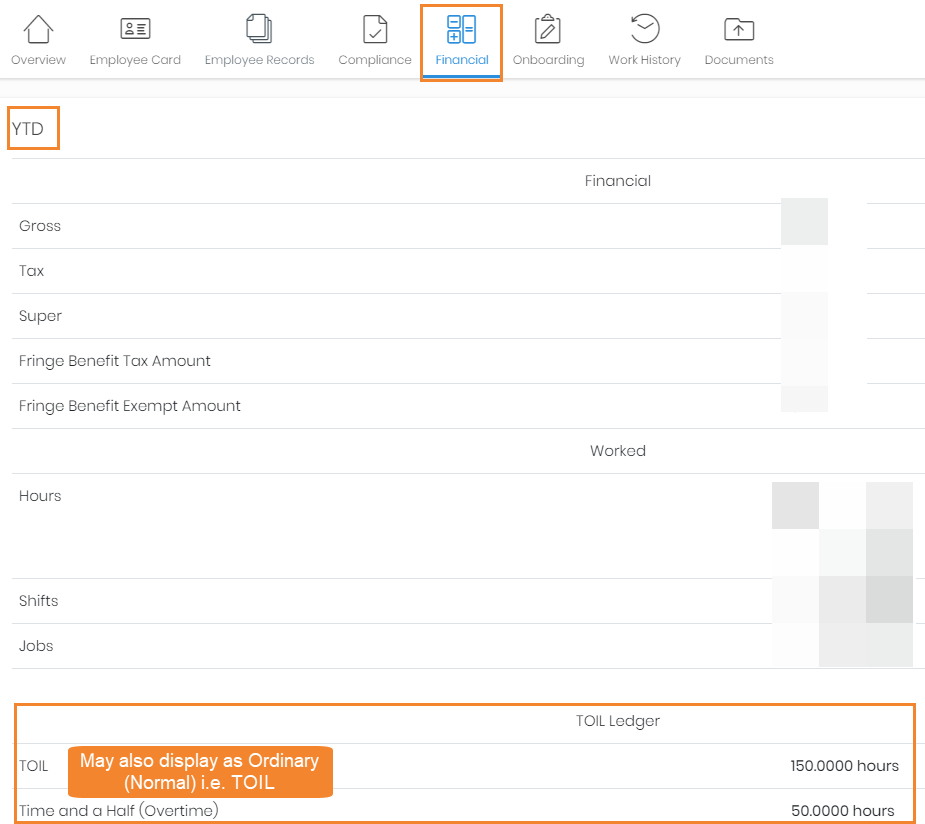Click the Hours row label
Image resolution: width=925 pixels, height=824 pixels.
pos(40,496)
